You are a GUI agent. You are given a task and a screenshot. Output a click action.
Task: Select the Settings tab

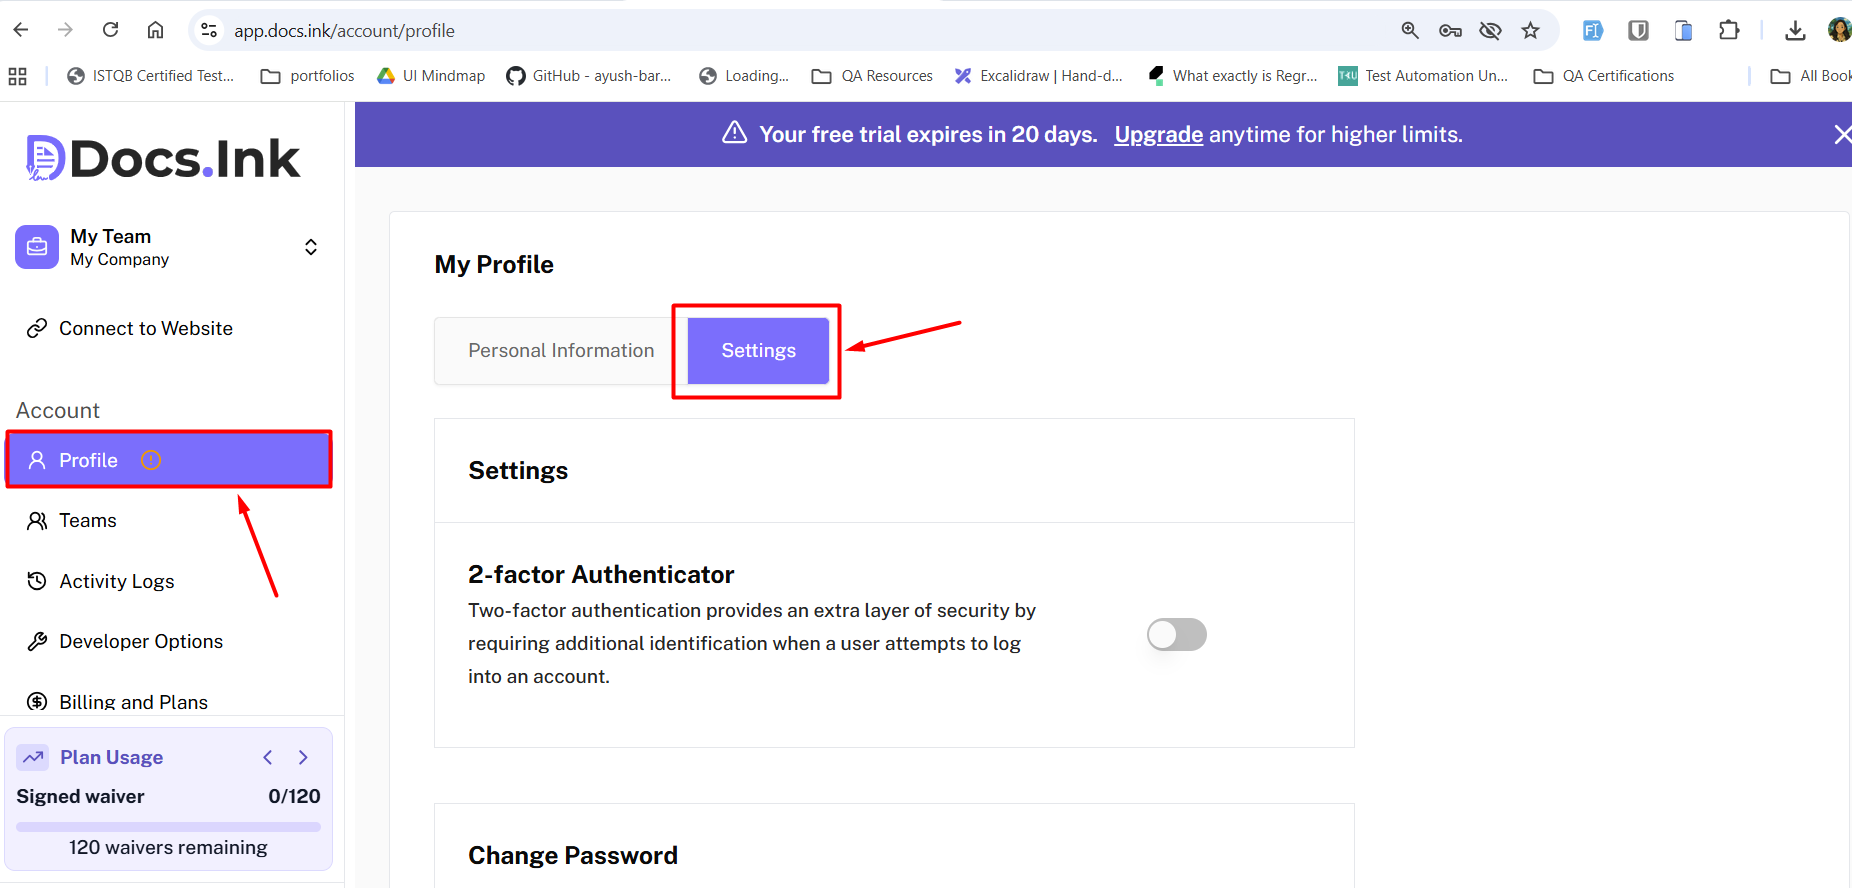click(x=758, y=351)
